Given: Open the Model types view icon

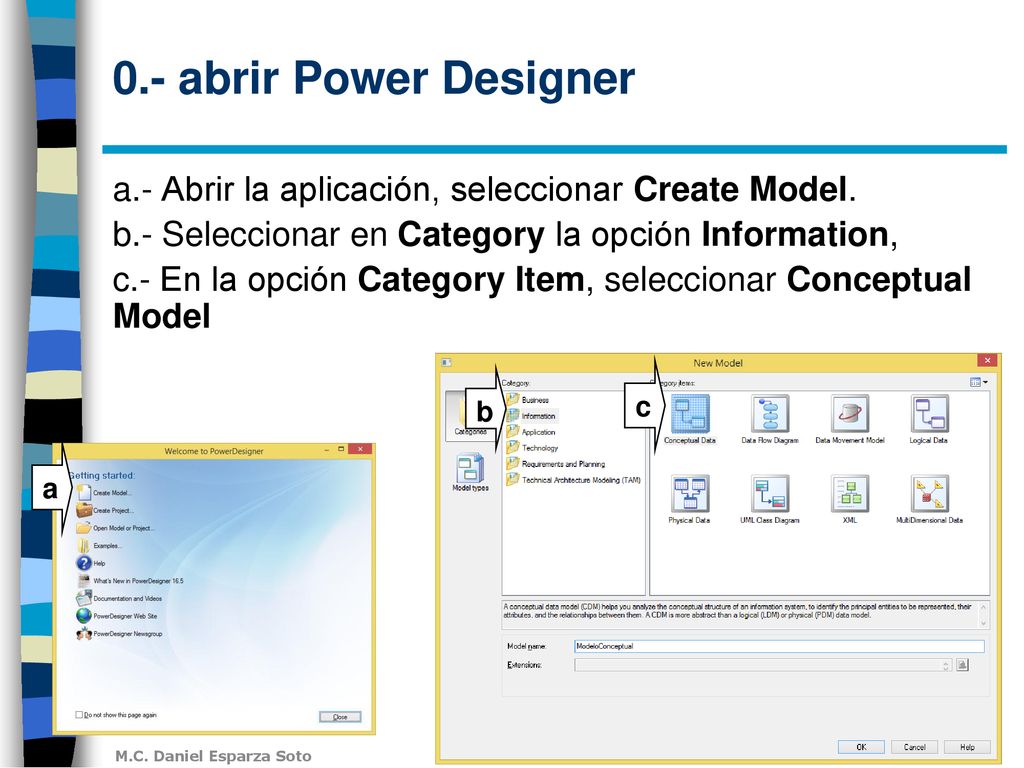Looking at the screenshot, I should (470, 468).
